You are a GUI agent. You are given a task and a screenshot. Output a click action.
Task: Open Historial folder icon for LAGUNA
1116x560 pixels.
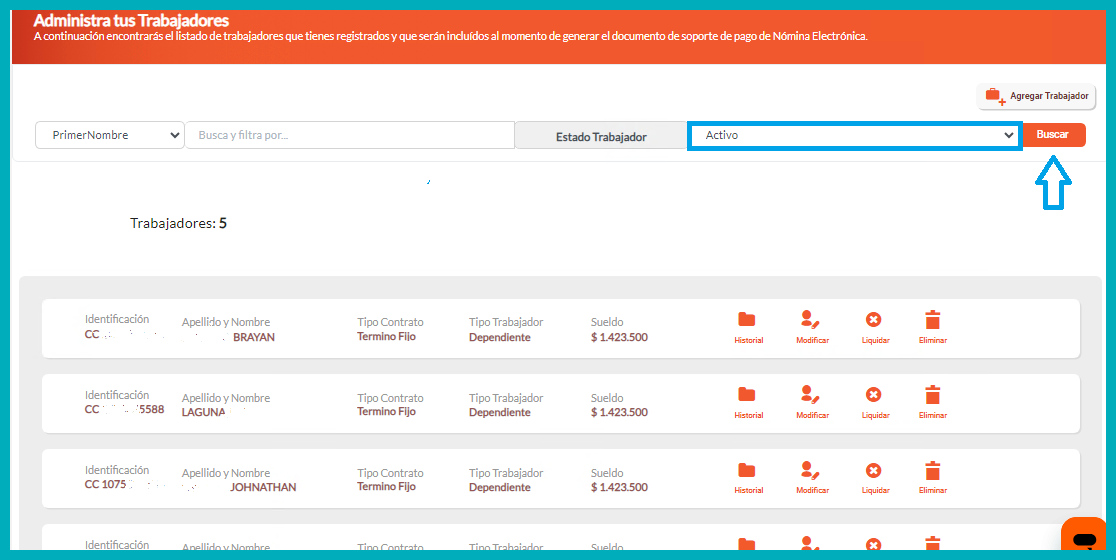(747, 395)
